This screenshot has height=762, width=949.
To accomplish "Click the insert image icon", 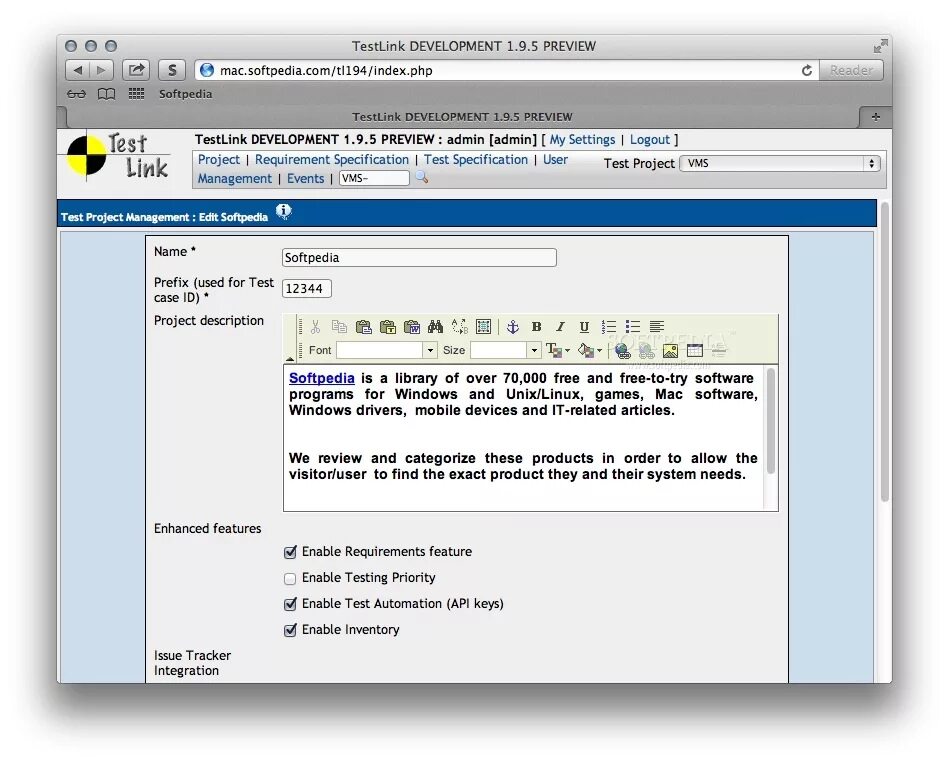I will tap(670, 350).
